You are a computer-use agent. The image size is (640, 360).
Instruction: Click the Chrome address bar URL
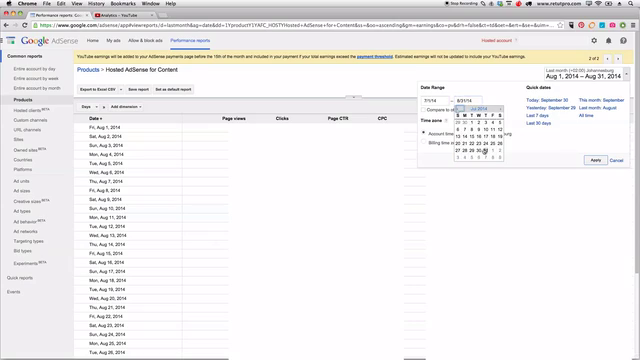(x=297, y=25)
